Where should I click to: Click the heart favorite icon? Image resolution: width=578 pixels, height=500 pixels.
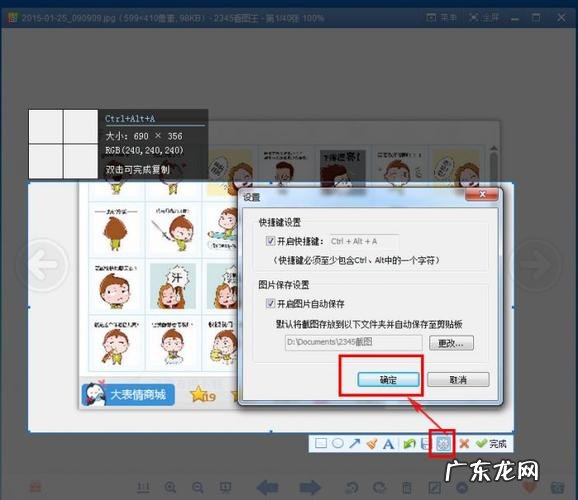(530, 487)
